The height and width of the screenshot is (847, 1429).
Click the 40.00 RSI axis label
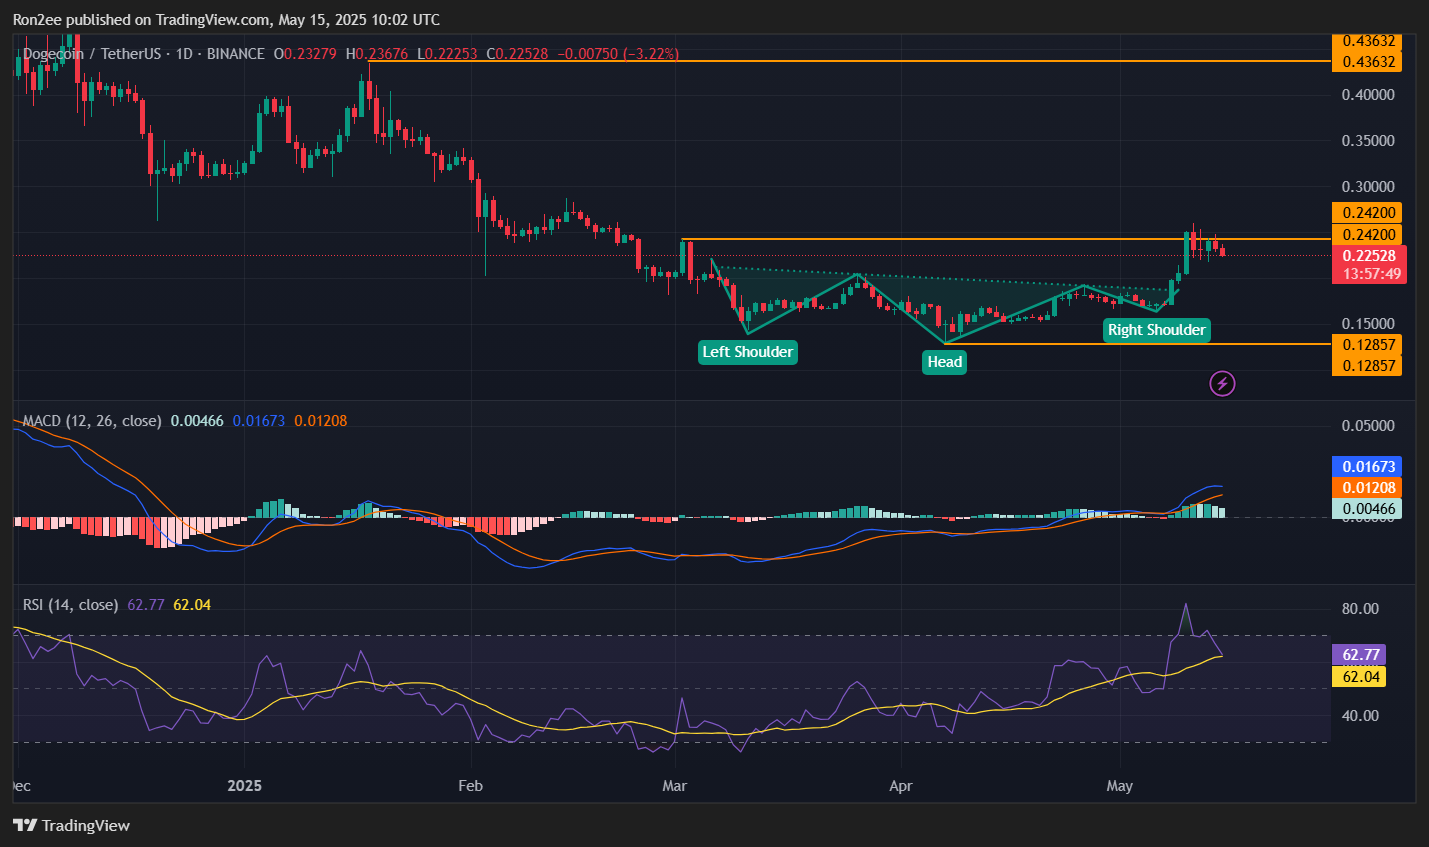(1359, 716)
